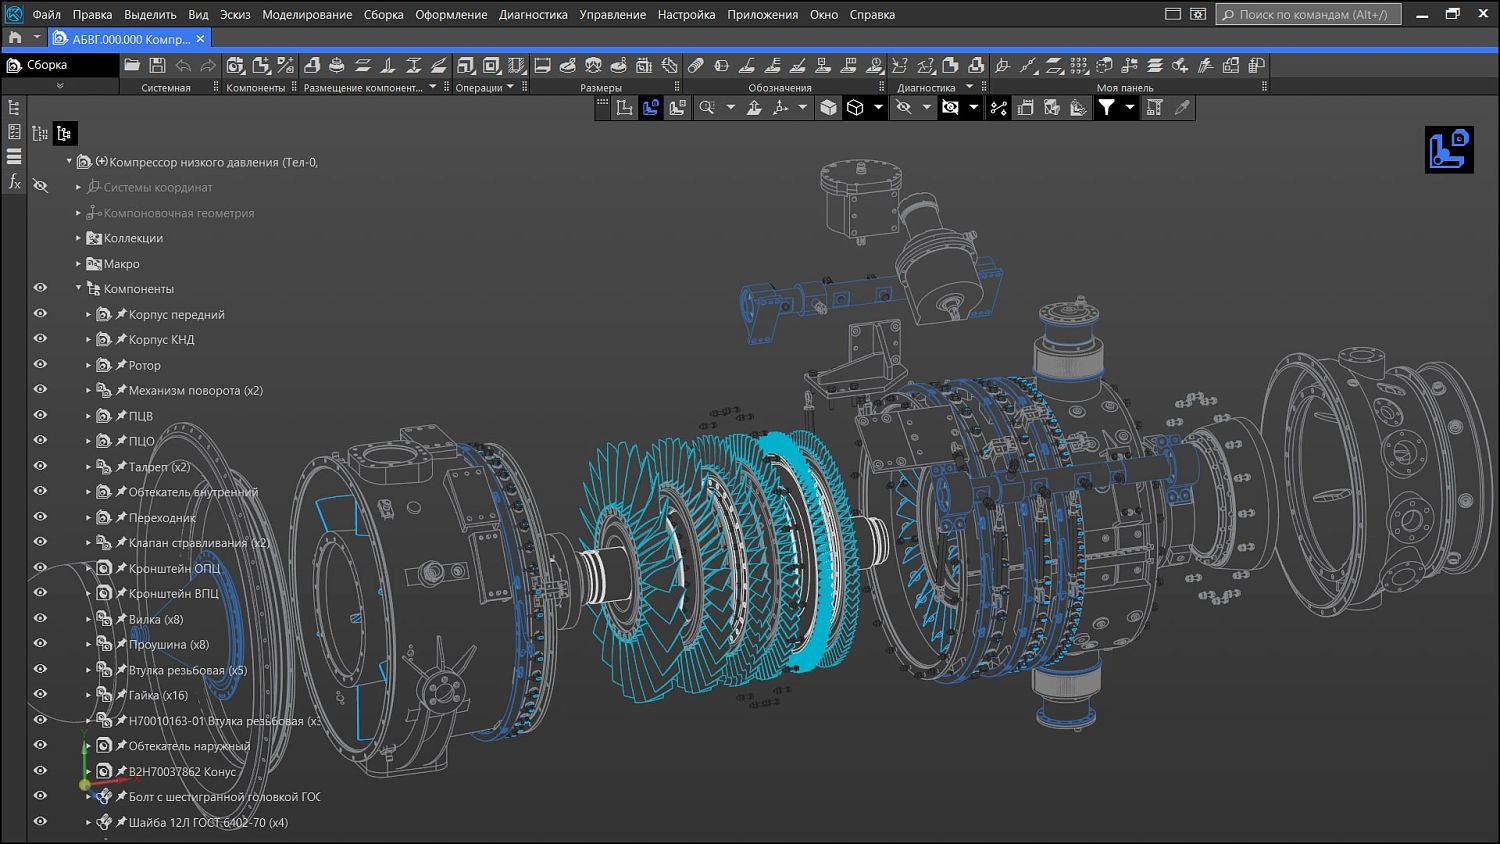Open the Диагностика menu
The image size is (1500, 844).
coord(533,15)
